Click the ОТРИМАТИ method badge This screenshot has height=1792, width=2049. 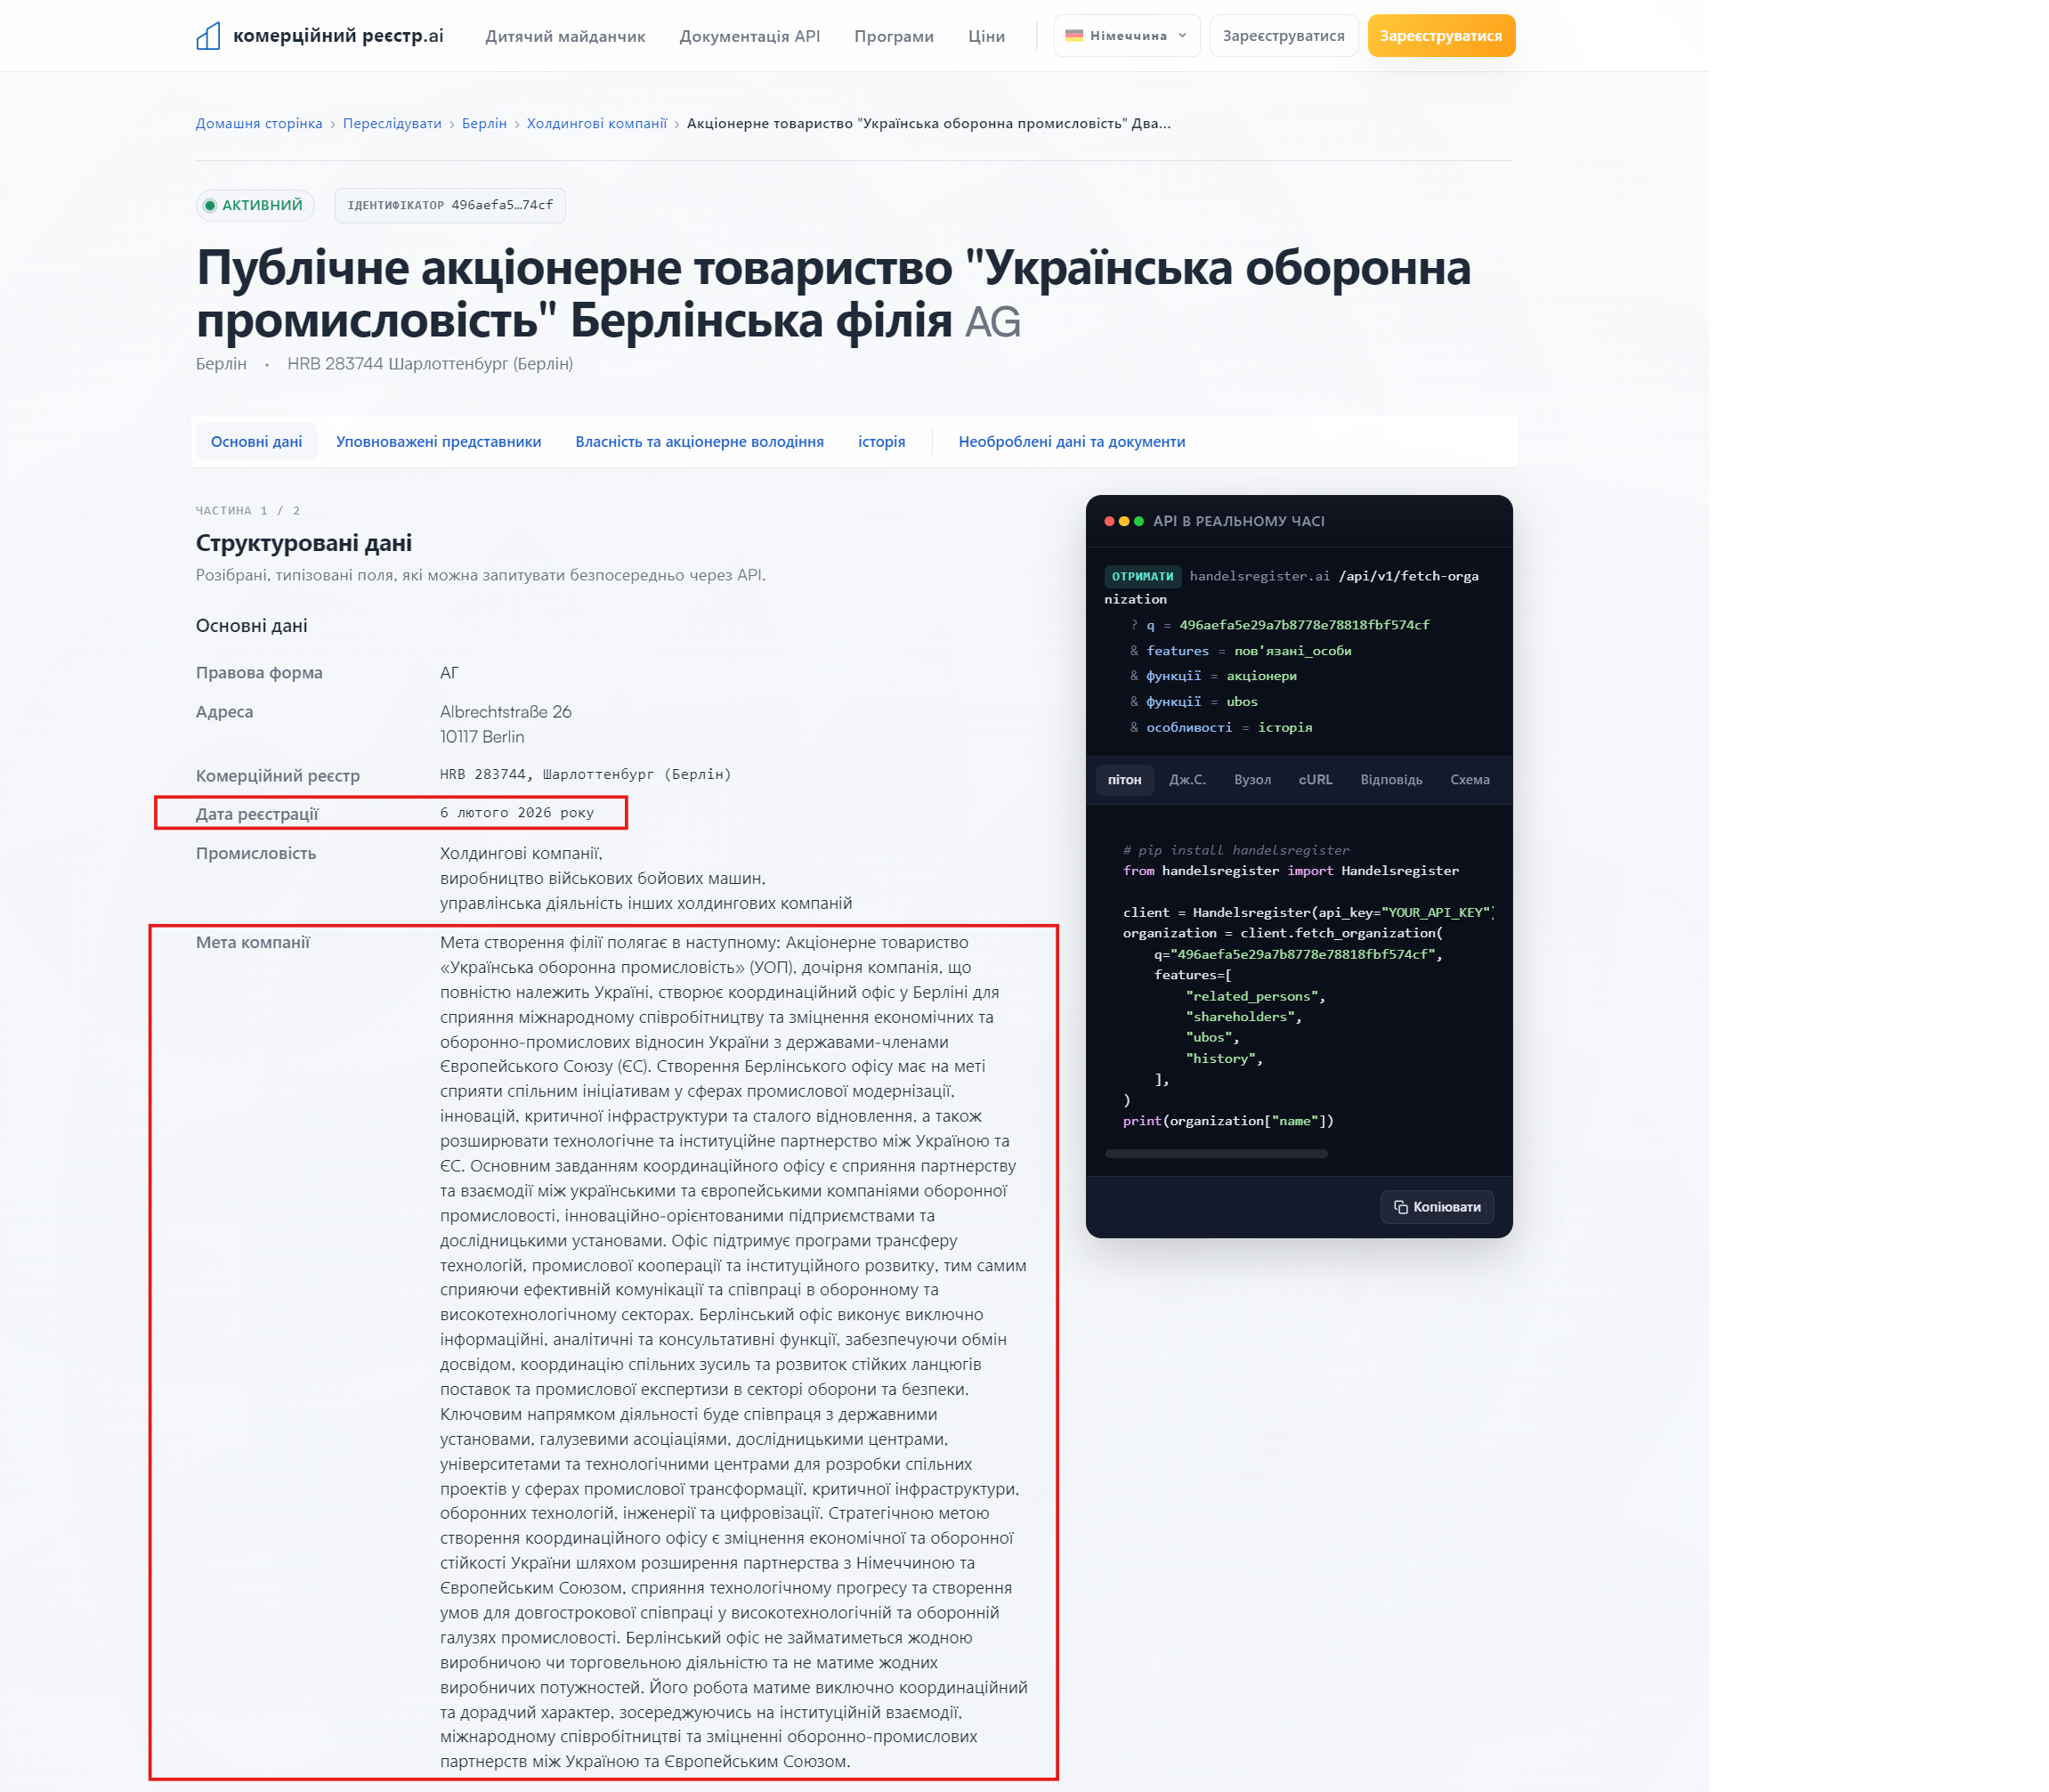pos(1142,576)
